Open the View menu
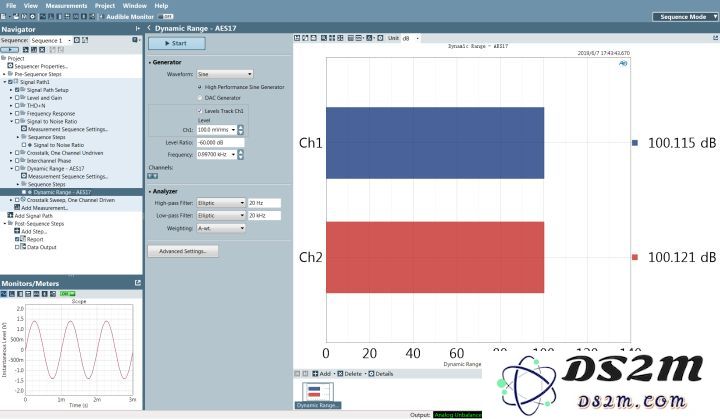Image resolution: width=720 pixels, height=419 pixels. pos(31,6)
